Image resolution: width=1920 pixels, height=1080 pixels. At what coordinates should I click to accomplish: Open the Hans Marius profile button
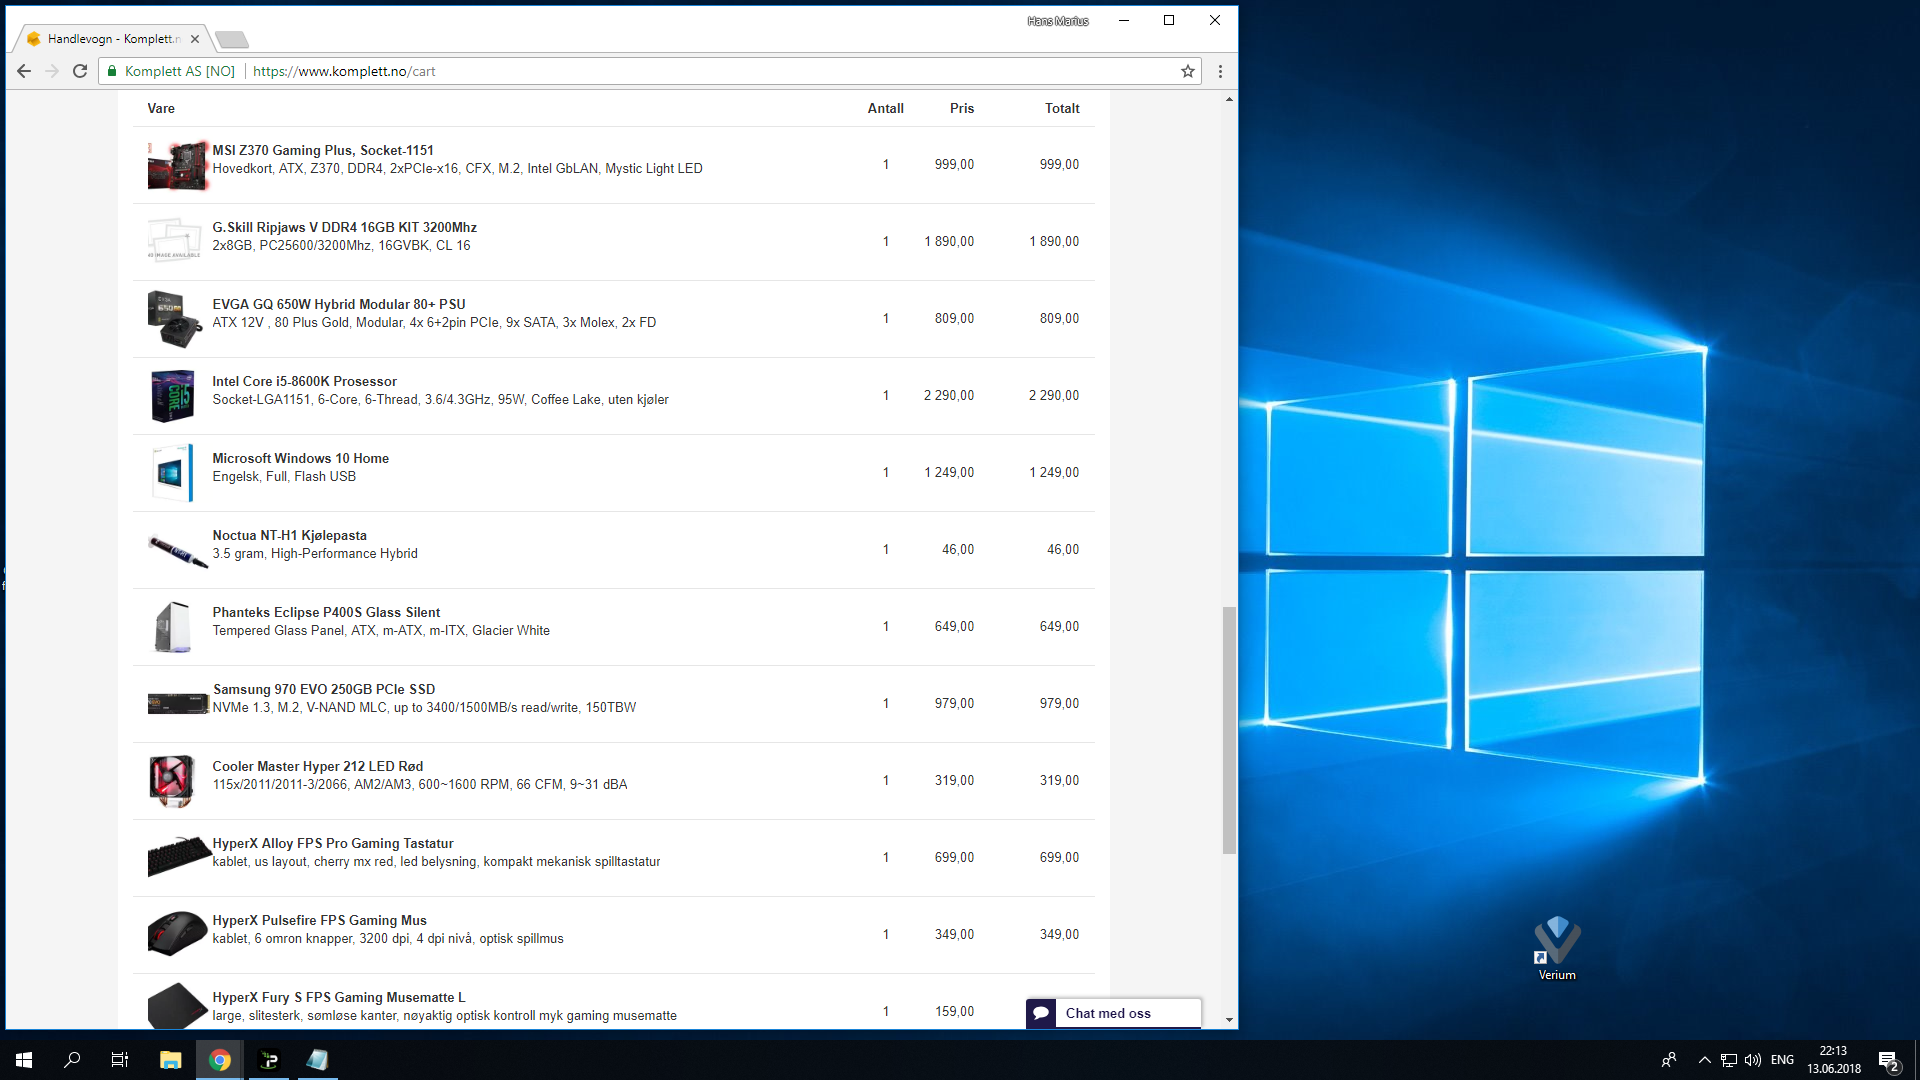(x=1058, y=21)
